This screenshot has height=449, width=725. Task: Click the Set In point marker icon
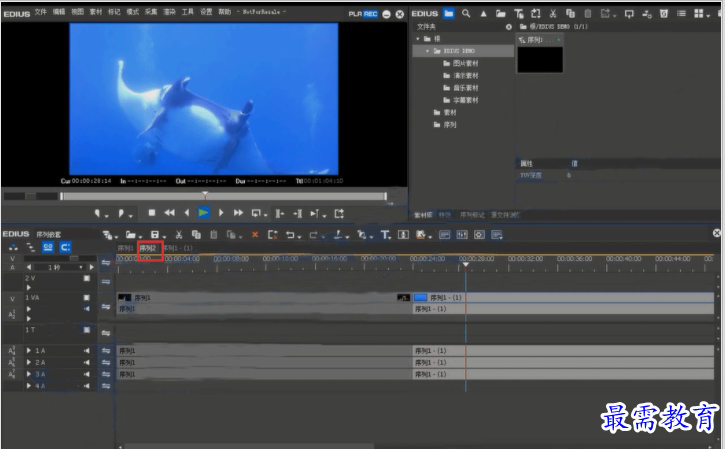(98, 213)
